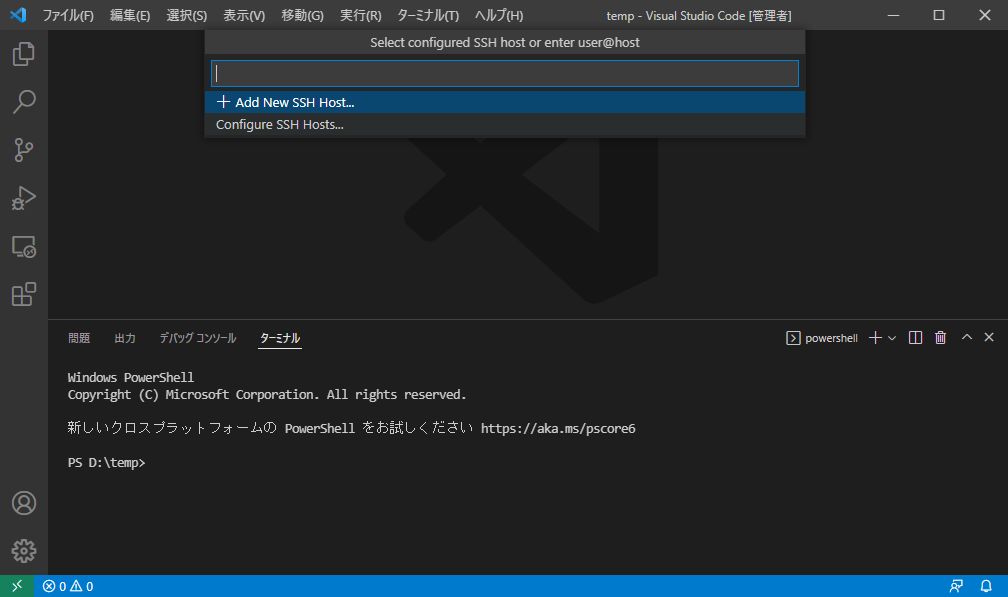
Task: Open the 選択(S) menu
Action: click(186, 15)
